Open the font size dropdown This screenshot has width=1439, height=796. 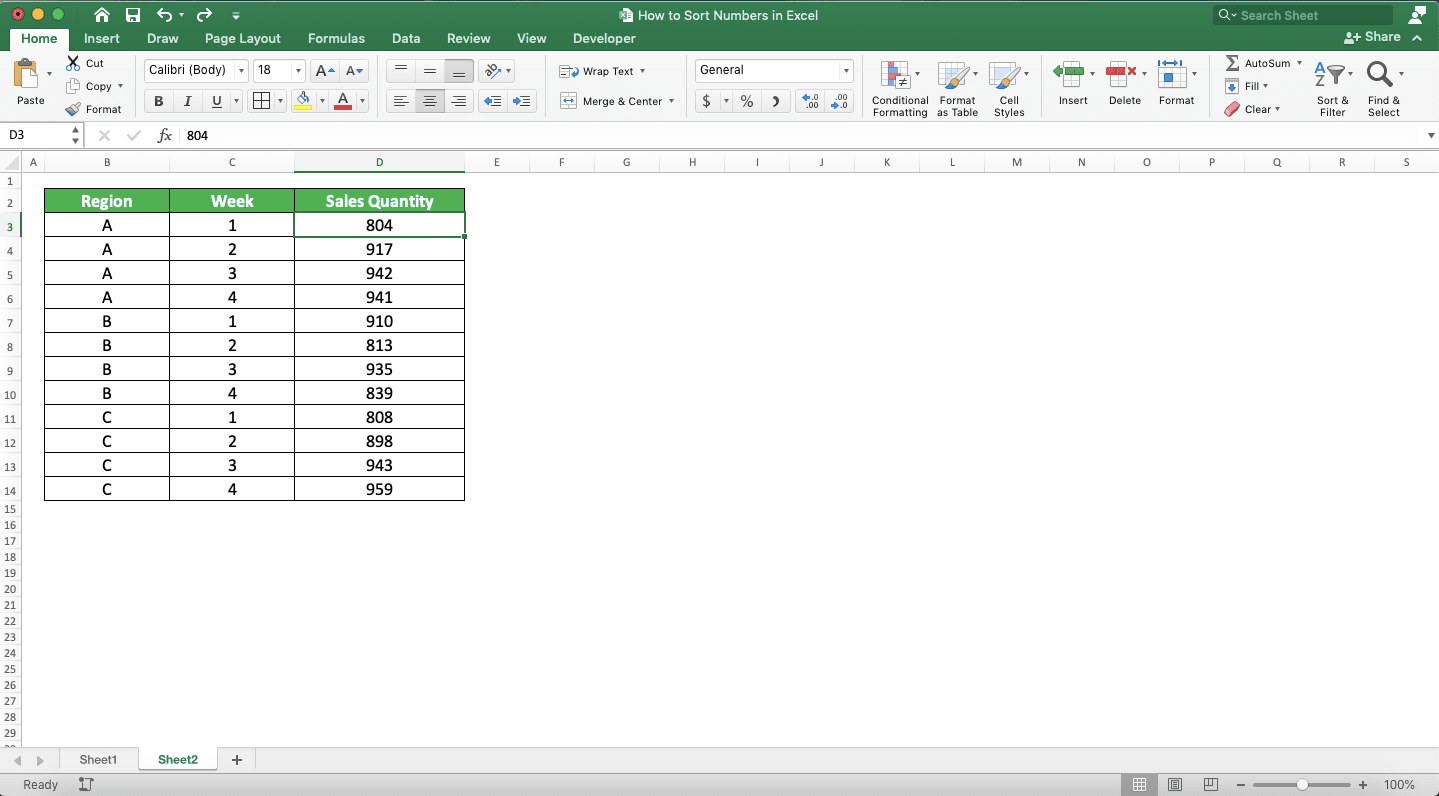298,70
